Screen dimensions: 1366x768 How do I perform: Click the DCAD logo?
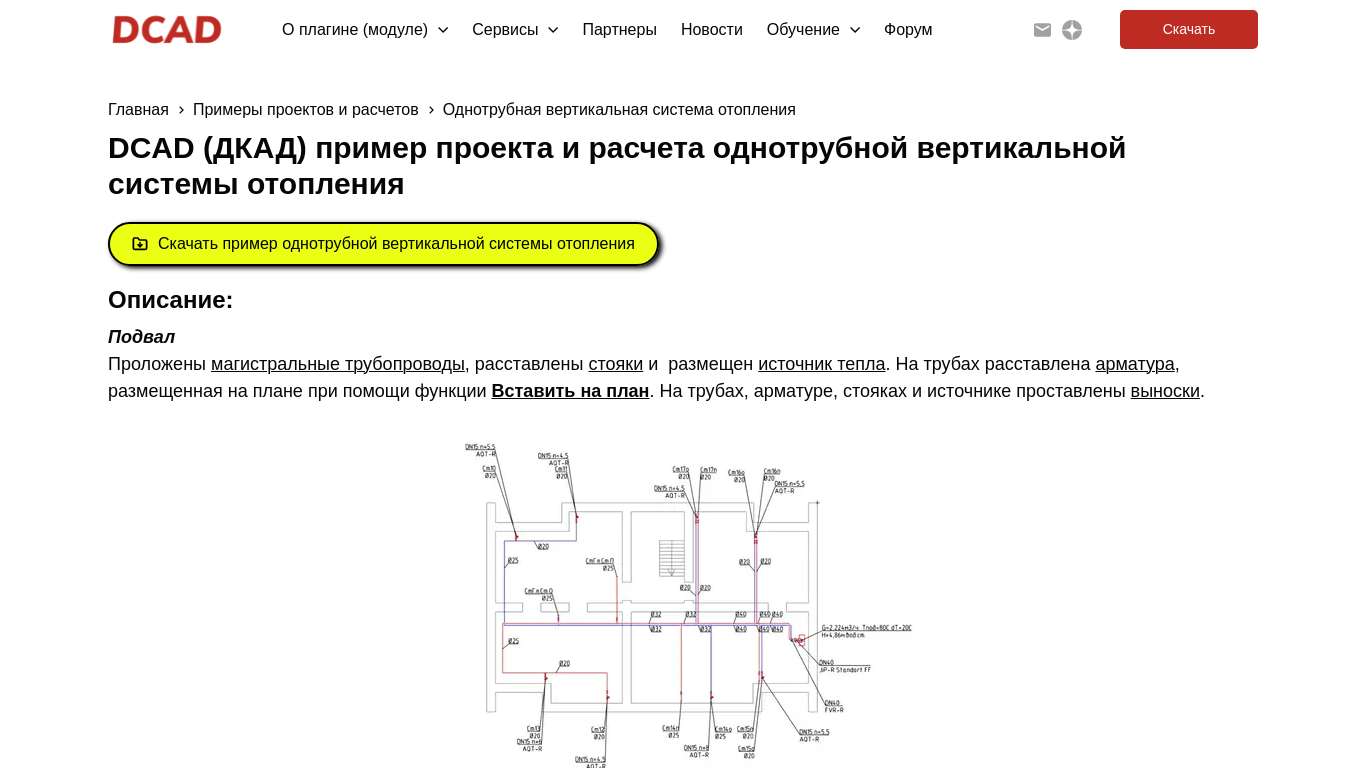point(166,30)
